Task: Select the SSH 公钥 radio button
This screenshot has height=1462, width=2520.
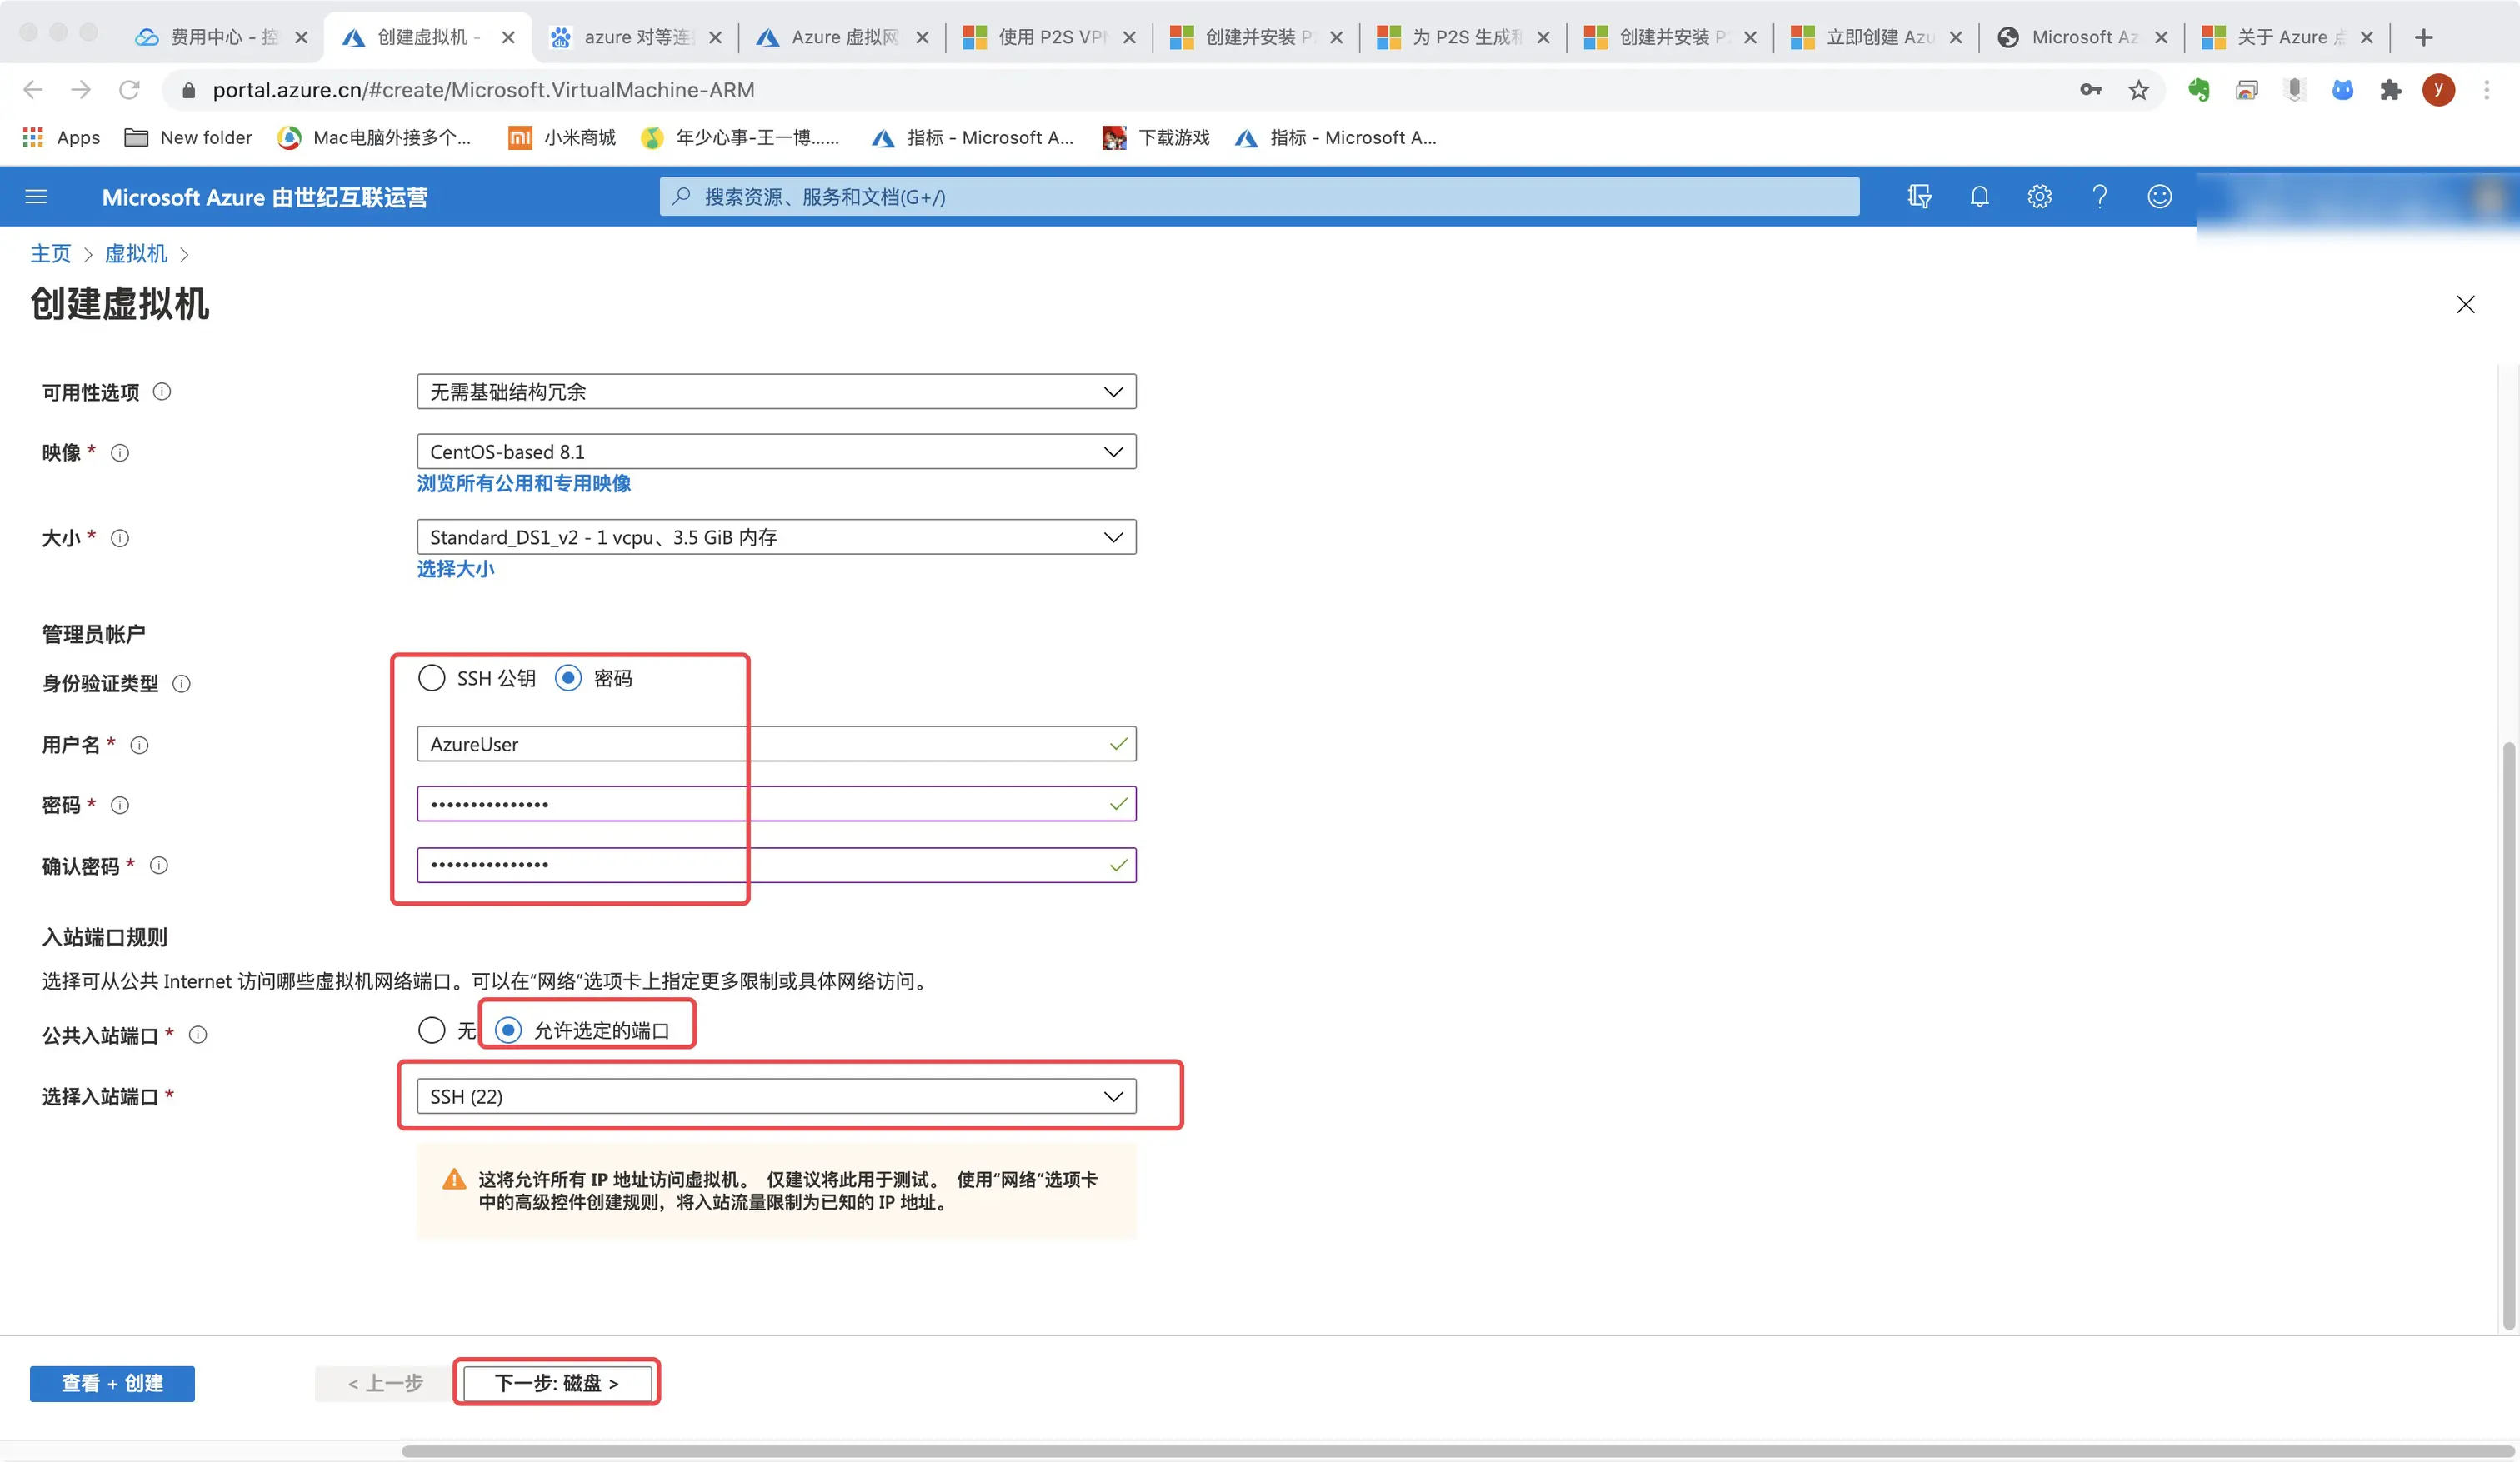Action: click(431, 678)
